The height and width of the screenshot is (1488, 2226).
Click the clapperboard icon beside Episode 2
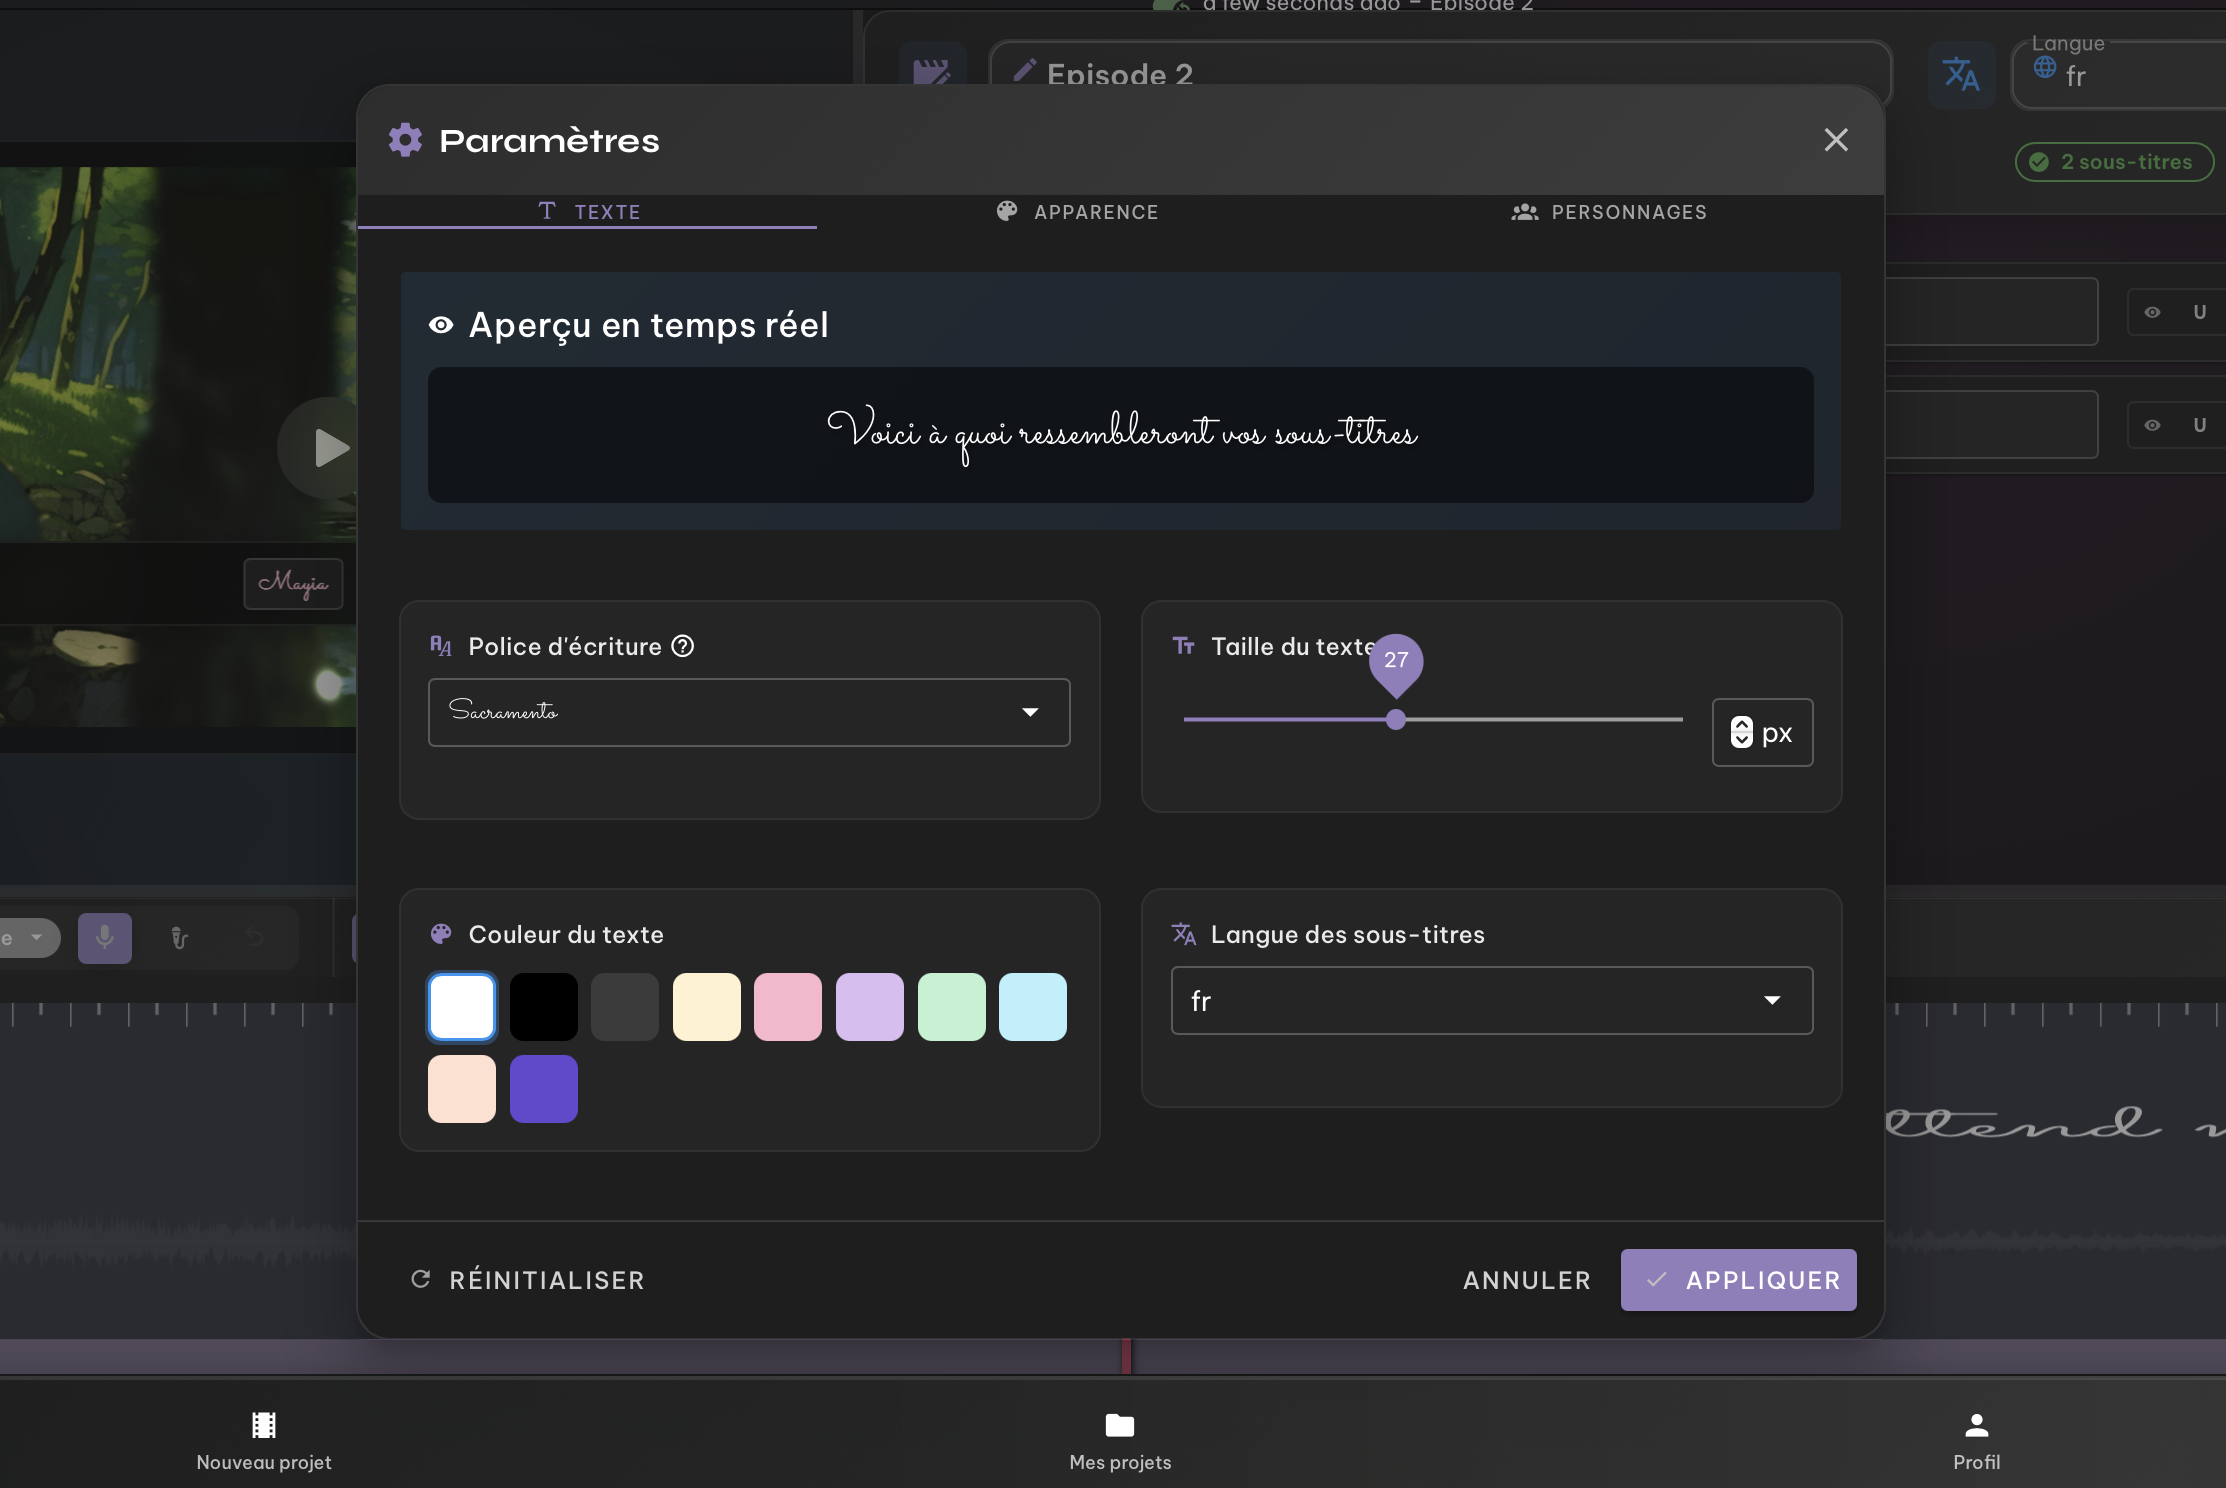[932, 72]
